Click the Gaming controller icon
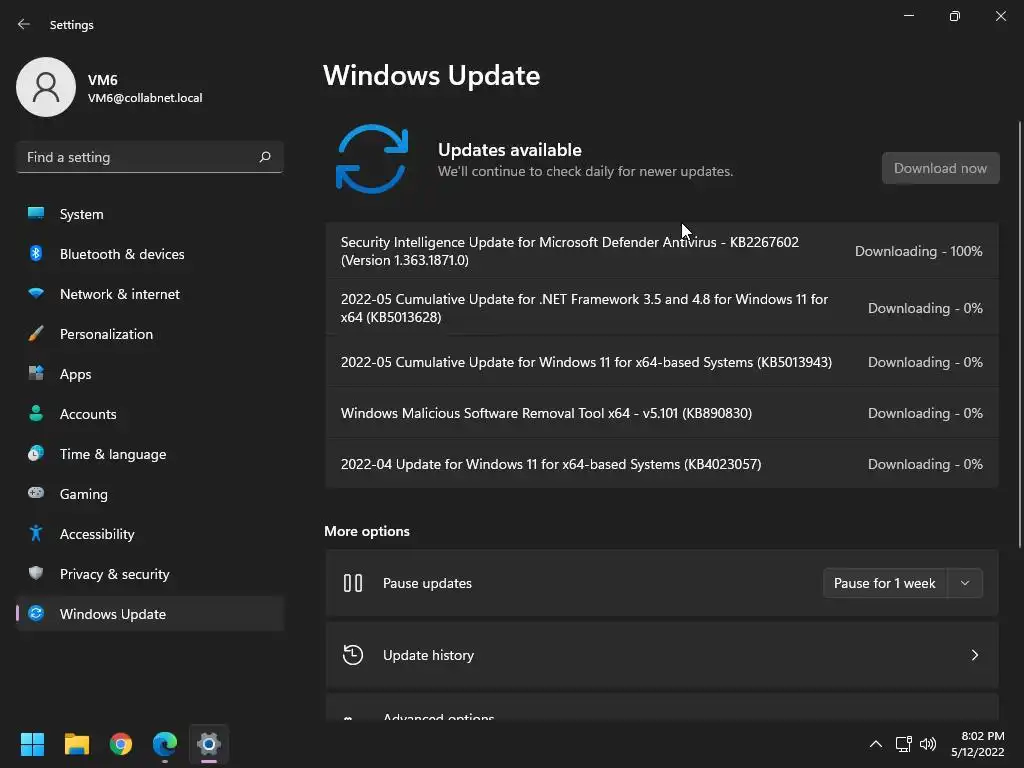The width and height of the screenshot is (1024, 768). pyautogui.click(x=36, y=493)
